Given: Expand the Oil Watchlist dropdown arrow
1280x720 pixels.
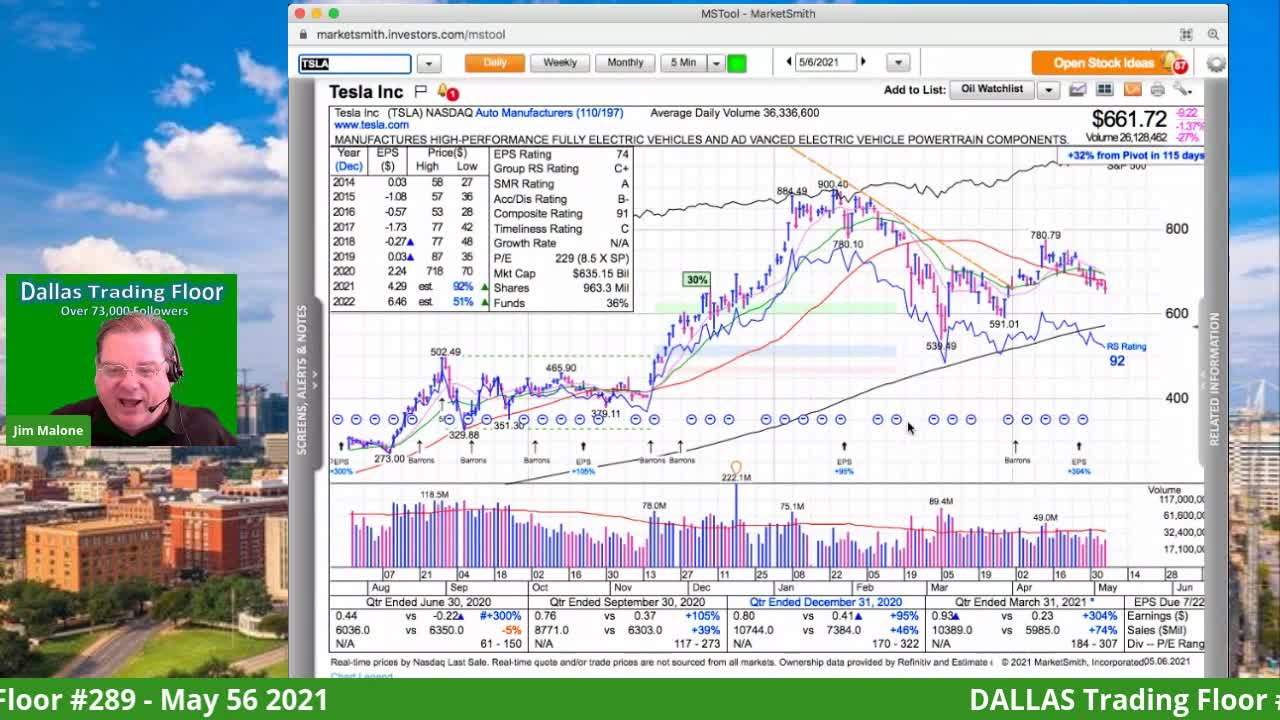Looking at the screenshot, I should tap(1048, 90).
